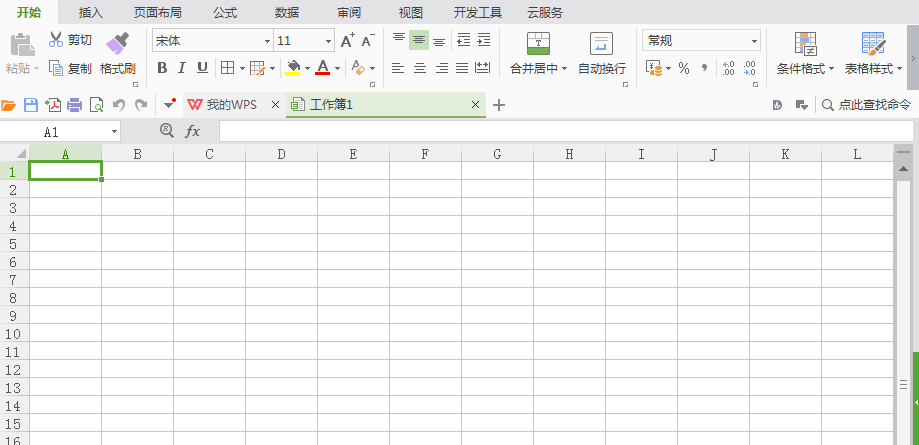This screenshot has height=445, width=919.
Task: Click the Print icon in quick toolbar
Action: pos(74,105)
